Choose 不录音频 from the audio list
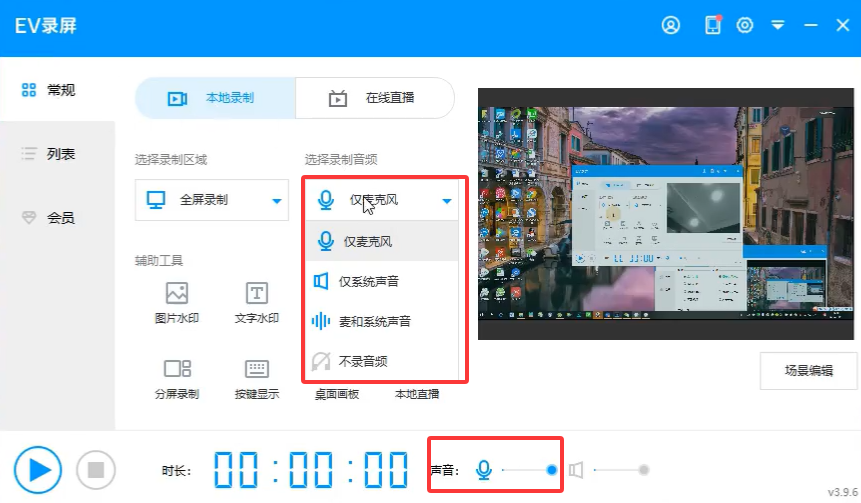The height and width of the screenshot is (503, 861). 382,361
